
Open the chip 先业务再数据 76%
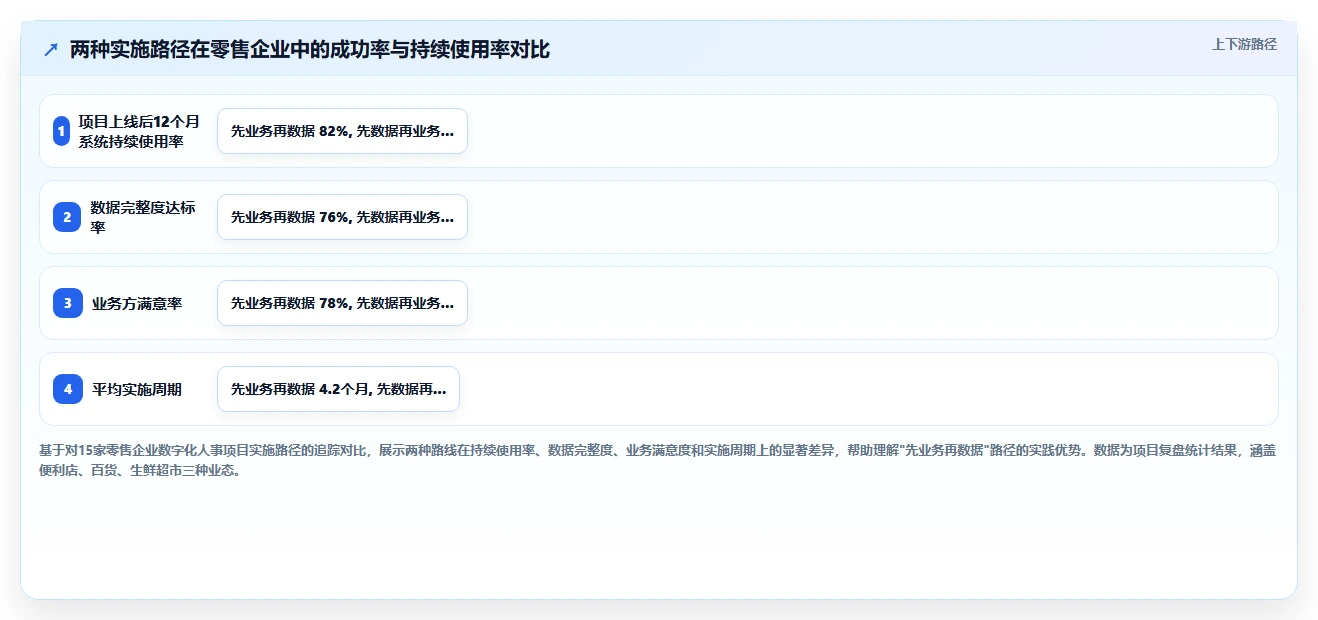pyautogui.click(x=342, y=217)
